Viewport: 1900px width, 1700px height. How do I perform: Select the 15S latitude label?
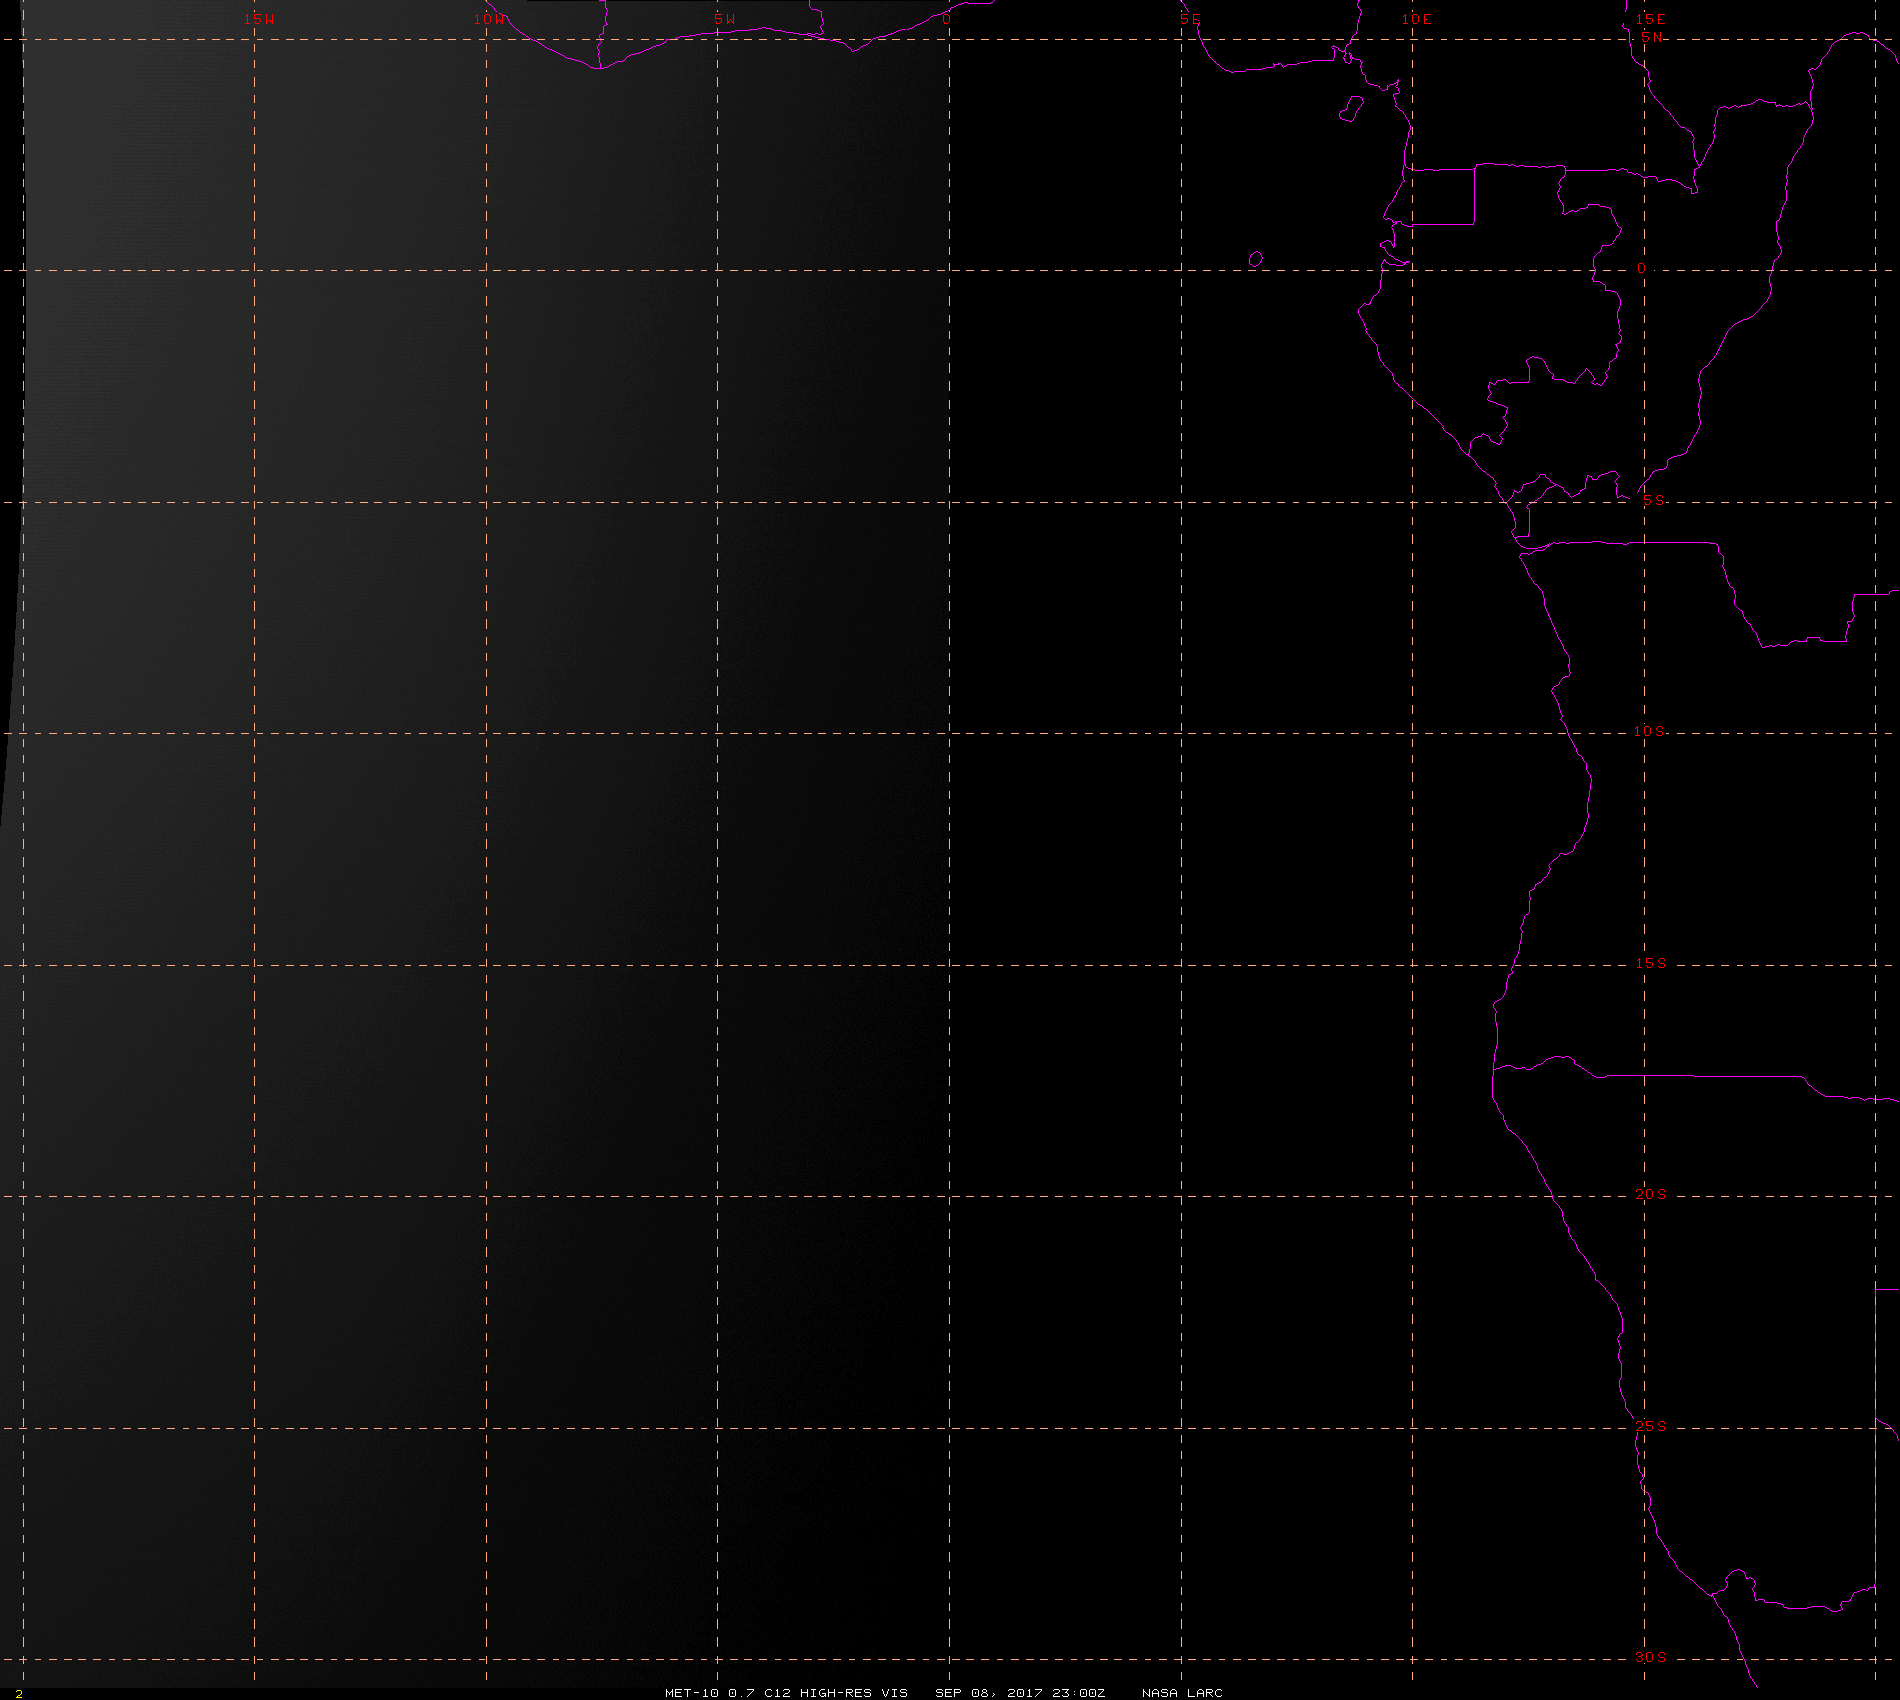1651,963
